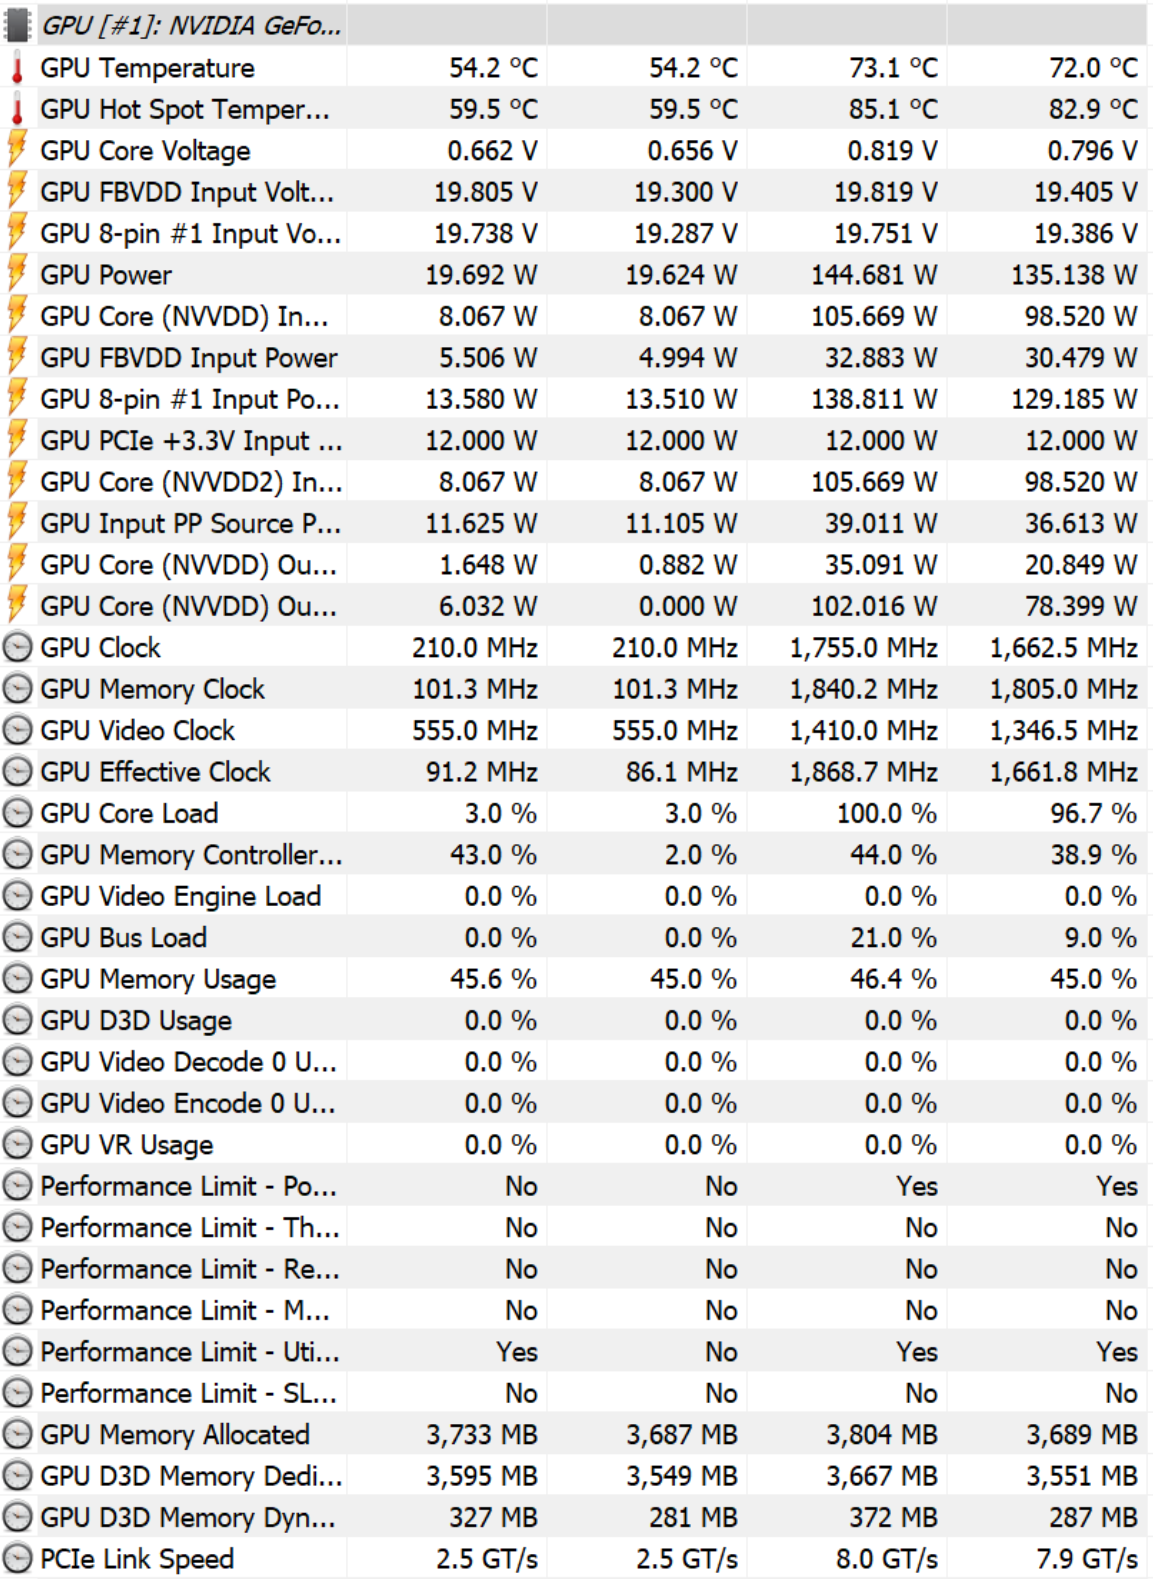Click lightning bolt icon beside GPU Core Voltage
Screen dimensions: 1153x1579
17,150
